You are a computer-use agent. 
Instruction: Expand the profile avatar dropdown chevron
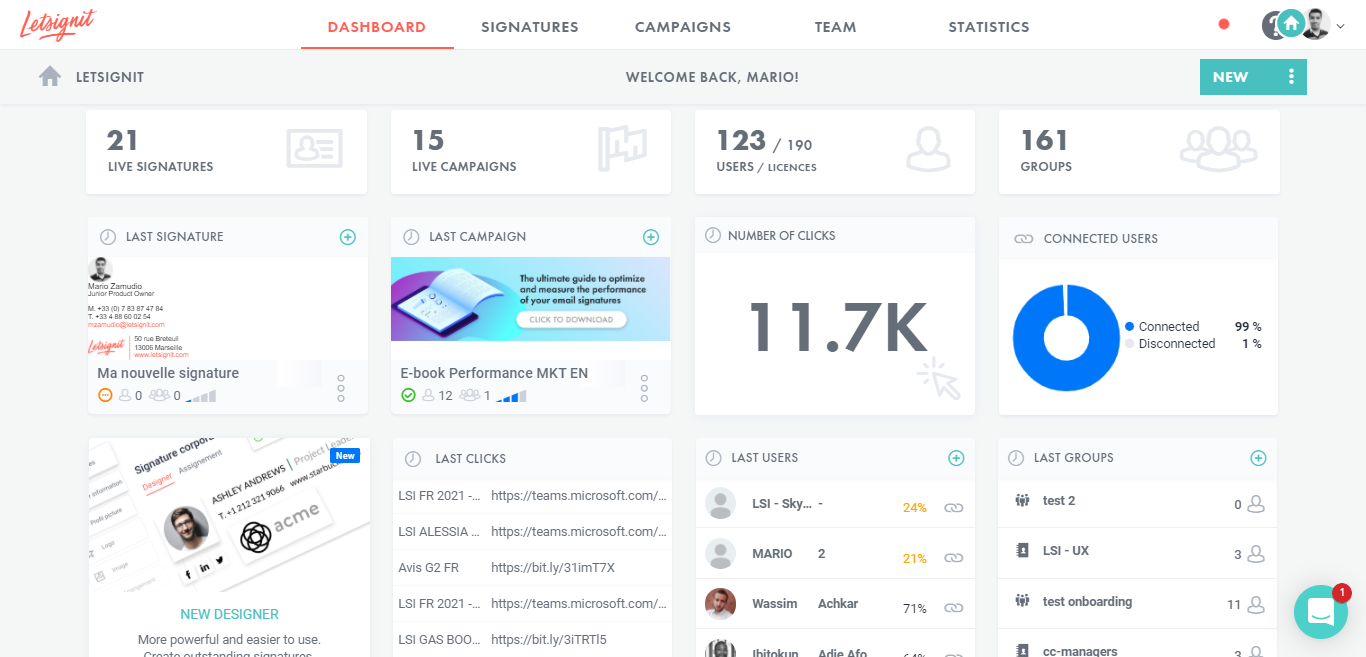coord(1341,27)
